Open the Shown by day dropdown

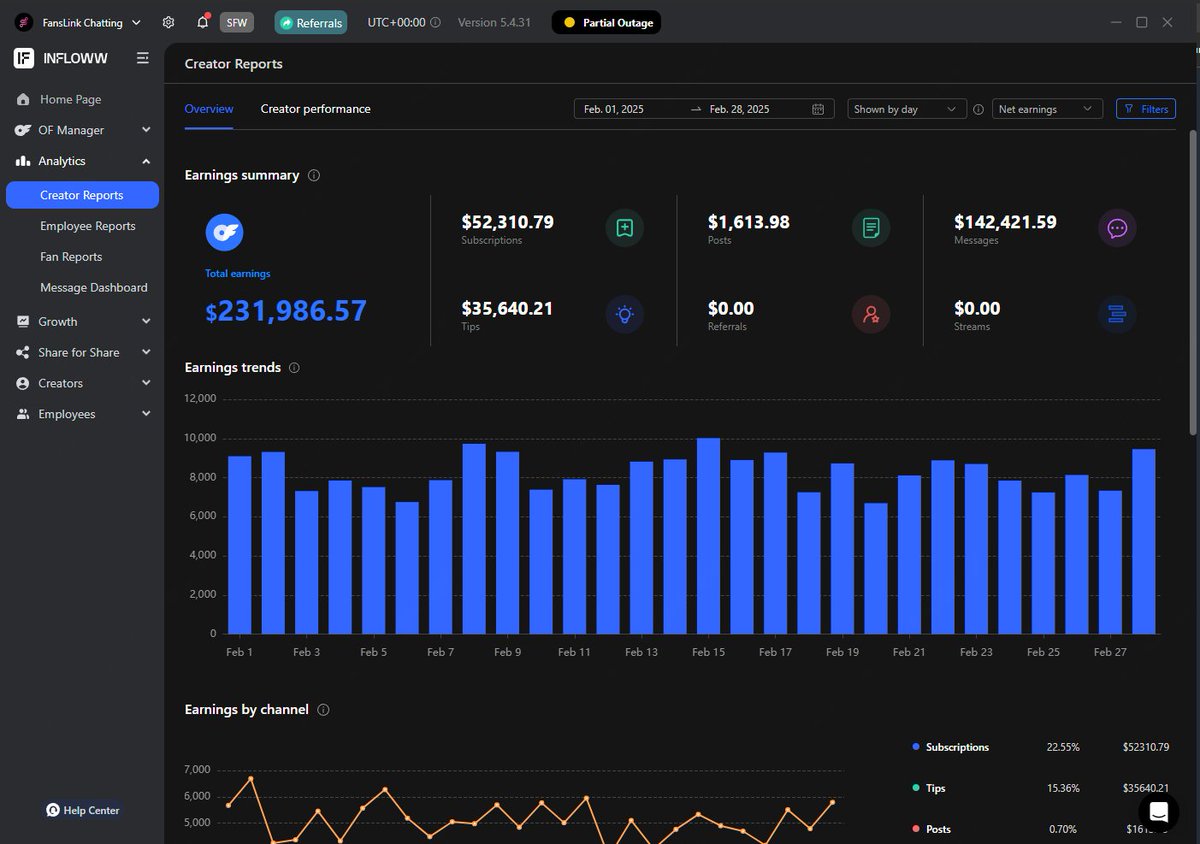[905, 109]
